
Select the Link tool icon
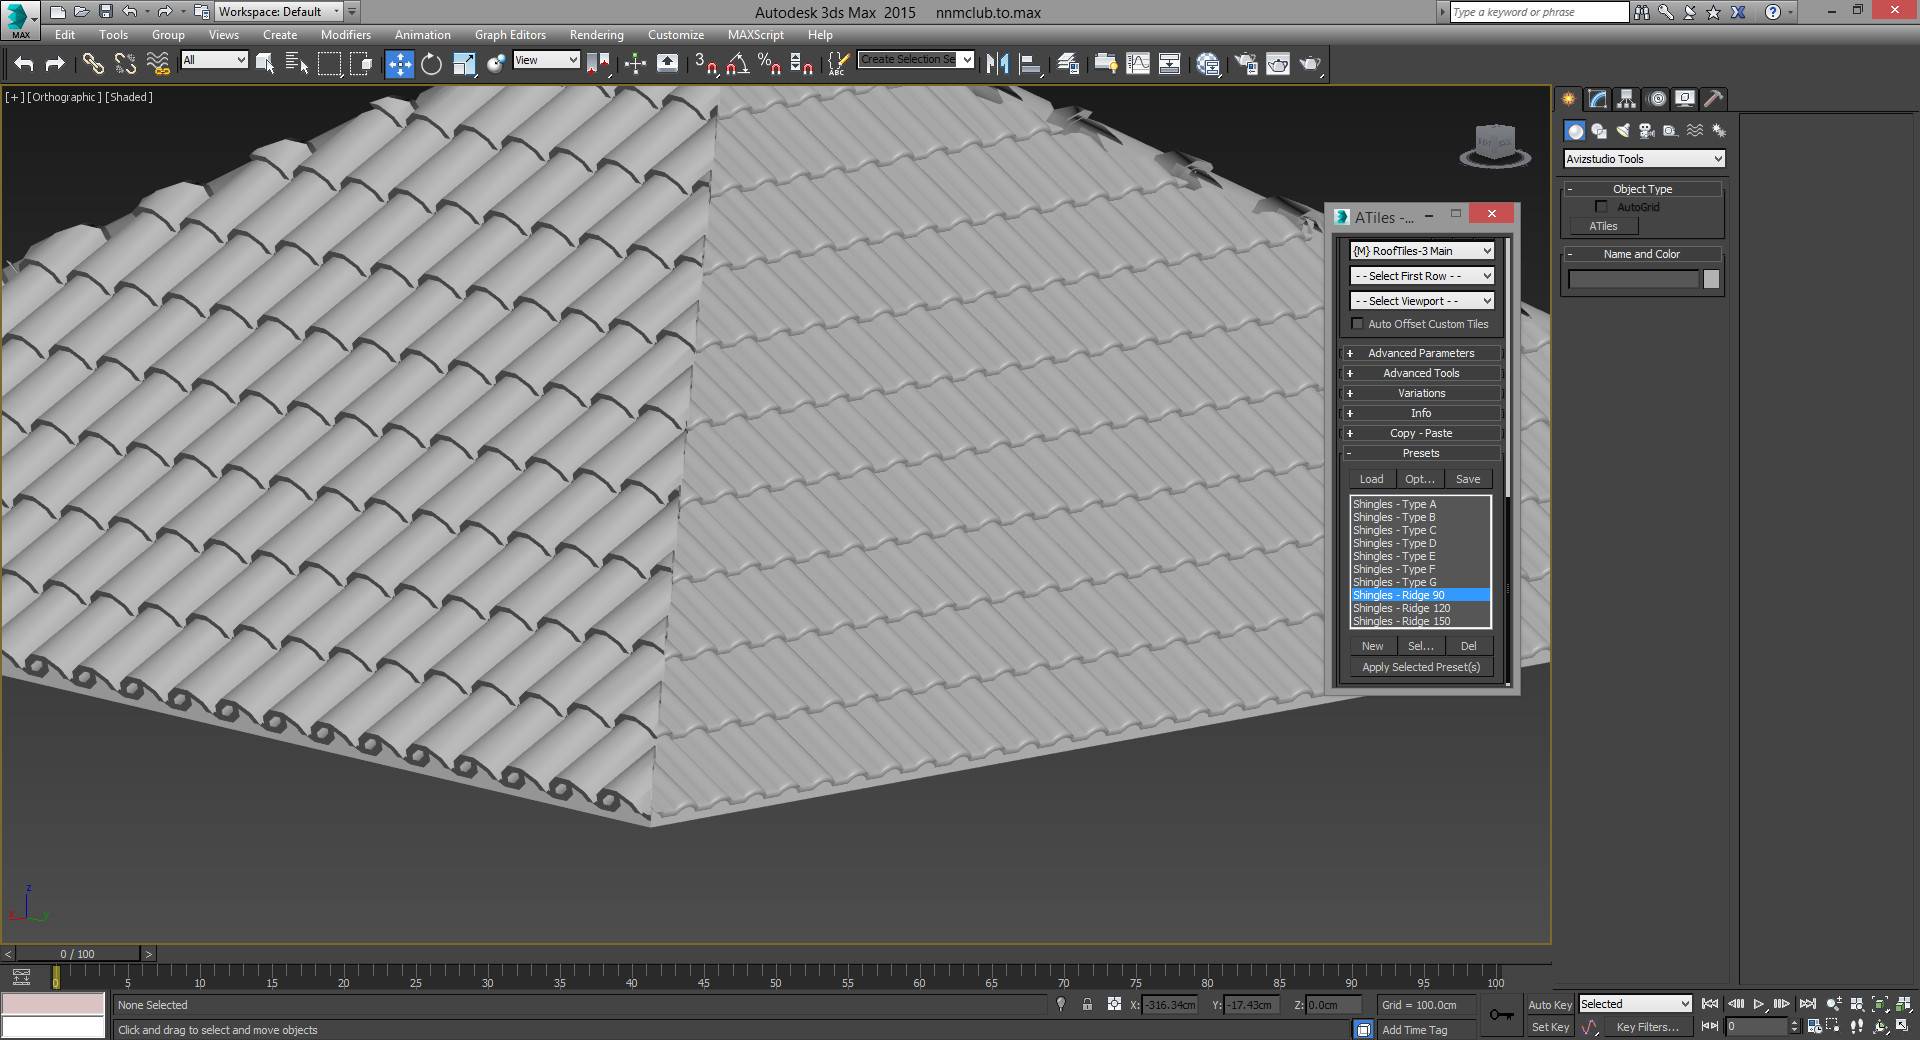(x=92, y=64)
